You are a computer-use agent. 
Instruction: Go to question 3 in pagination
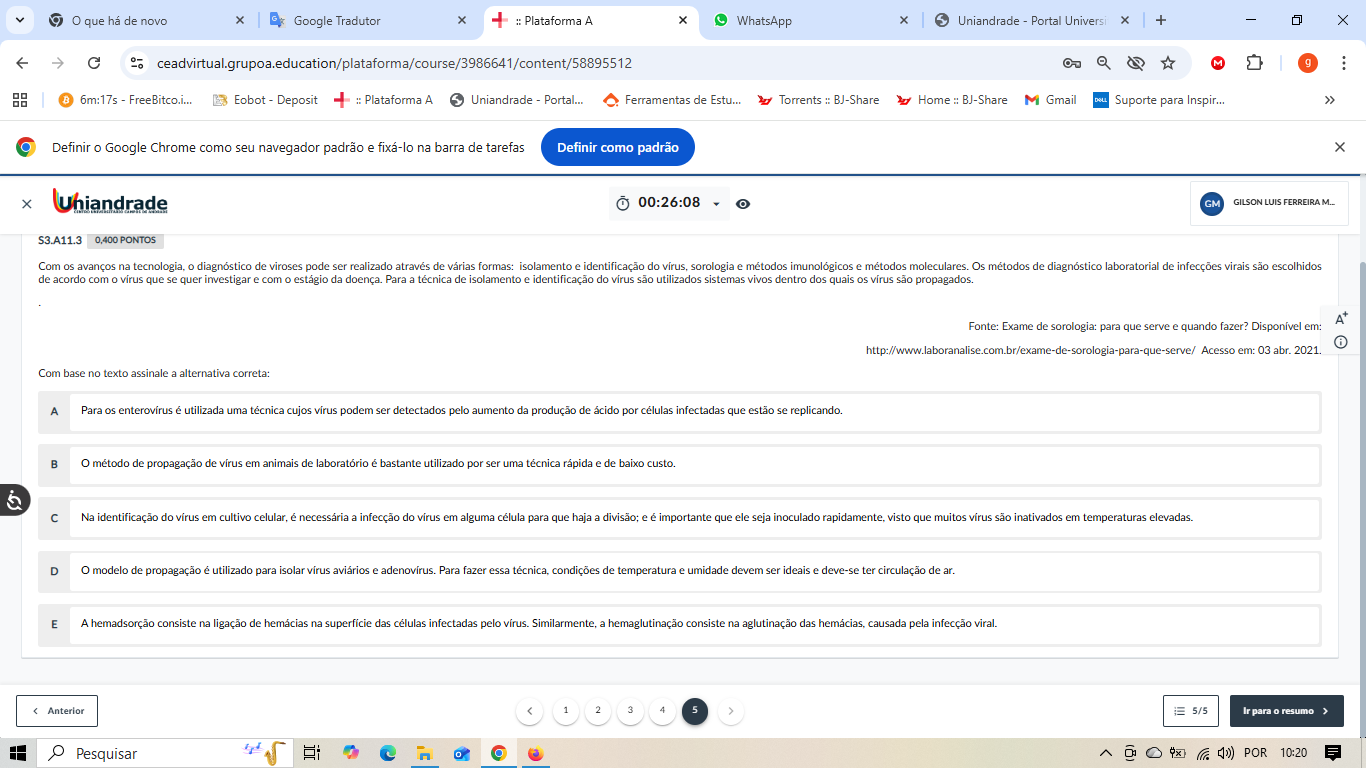tap(630, 711)
